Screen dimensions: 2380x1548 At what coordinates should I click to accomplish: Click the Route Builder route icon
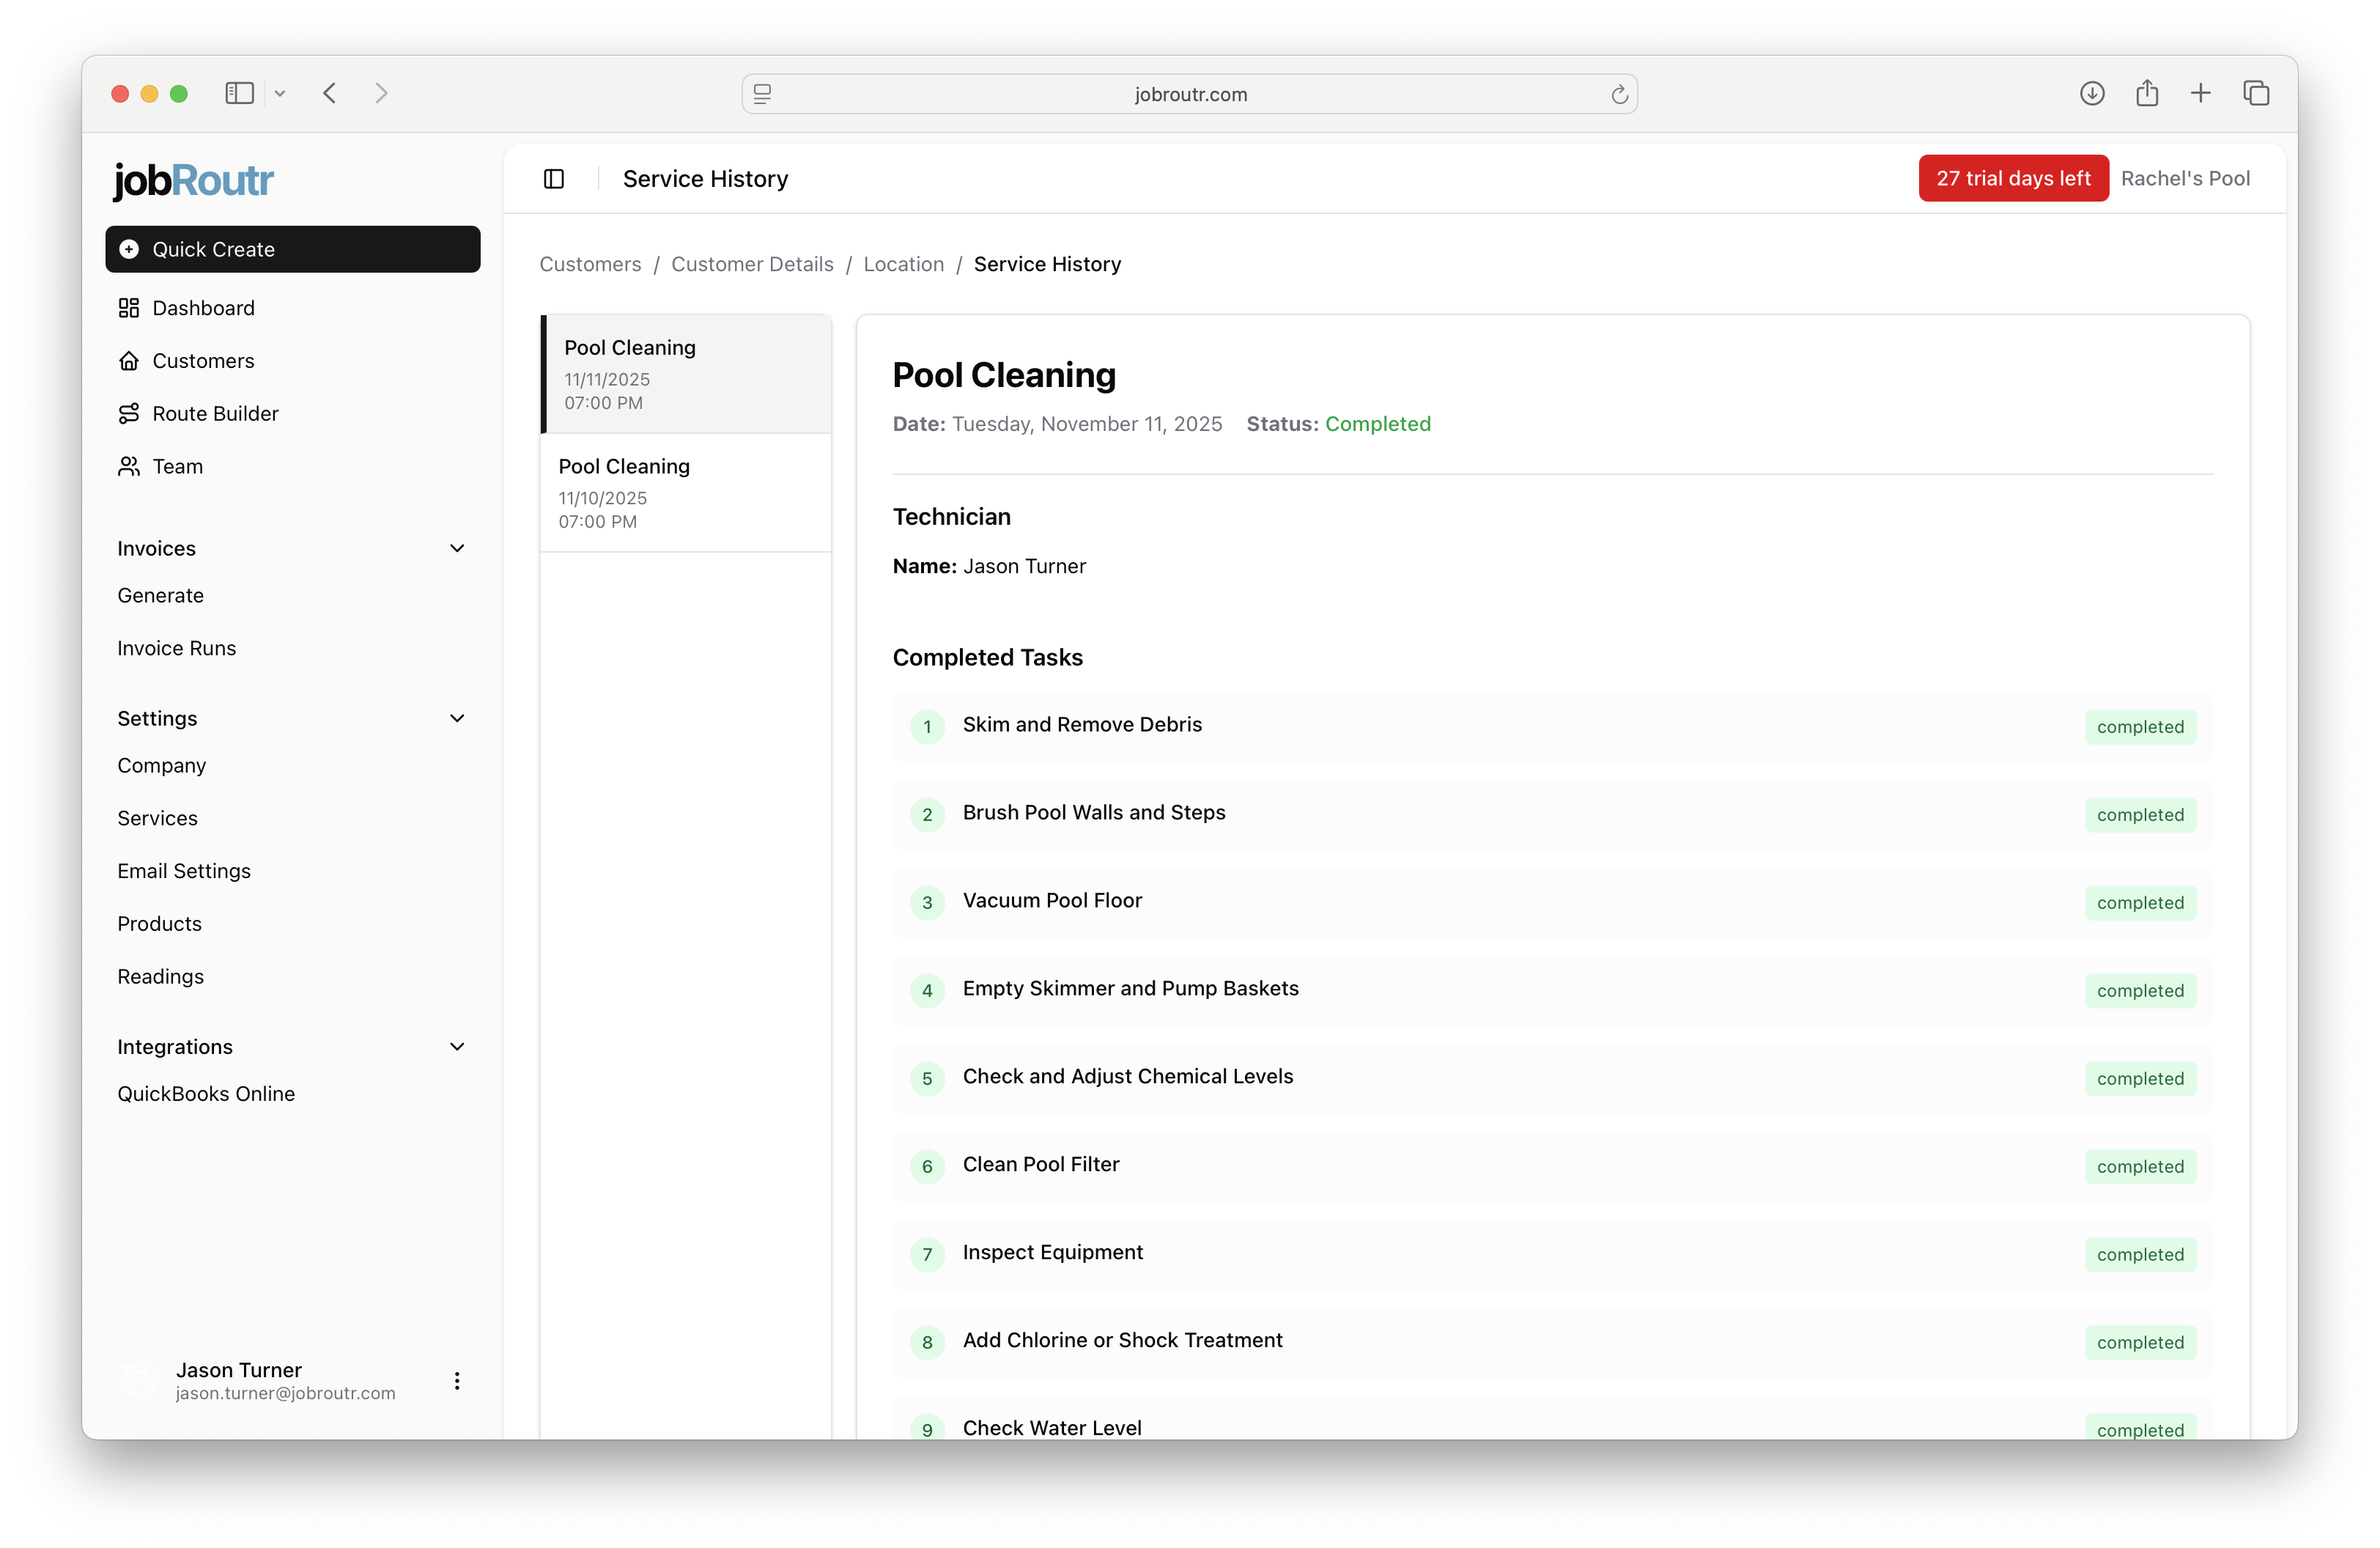pos(129,414)
